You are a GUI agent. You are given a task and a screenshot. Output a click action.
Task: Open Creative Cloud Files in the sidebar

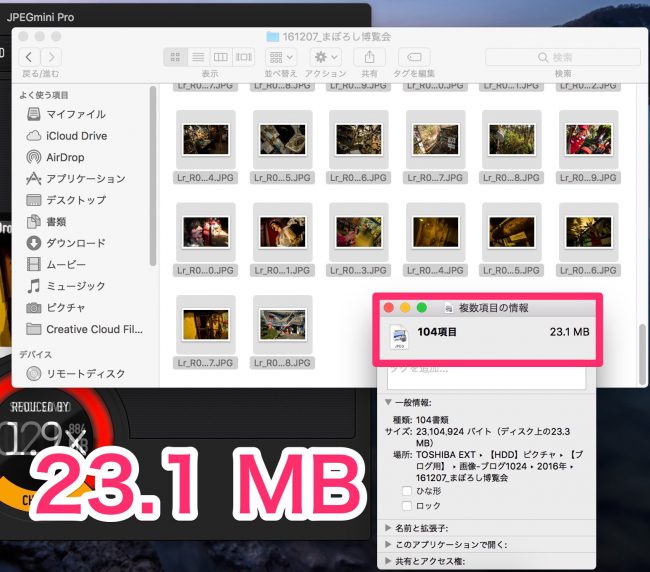[x=85, y=329]
